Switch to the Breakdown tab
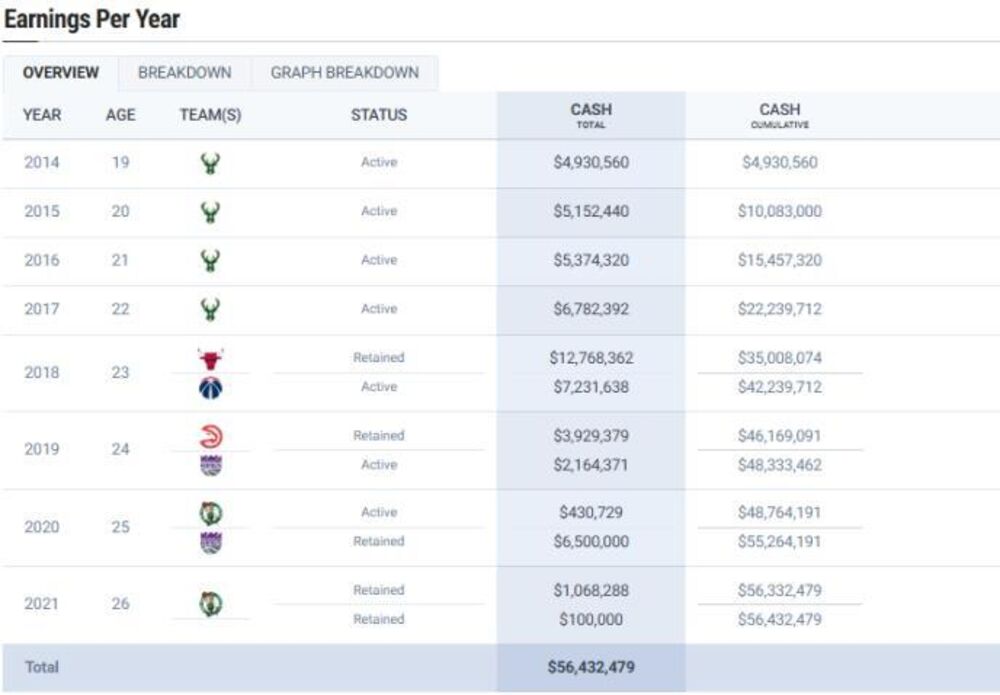This screenshot has width=1000, height=695. 184,73
